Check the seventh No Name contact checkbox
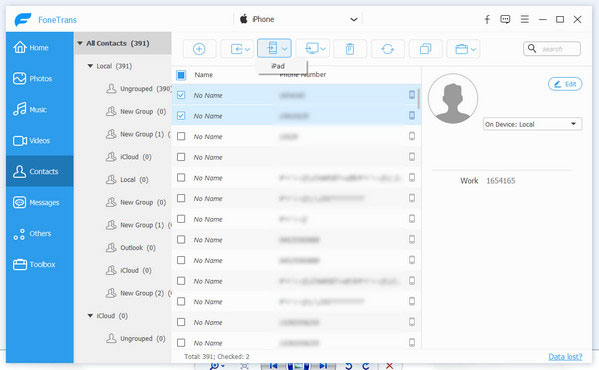 181,219
